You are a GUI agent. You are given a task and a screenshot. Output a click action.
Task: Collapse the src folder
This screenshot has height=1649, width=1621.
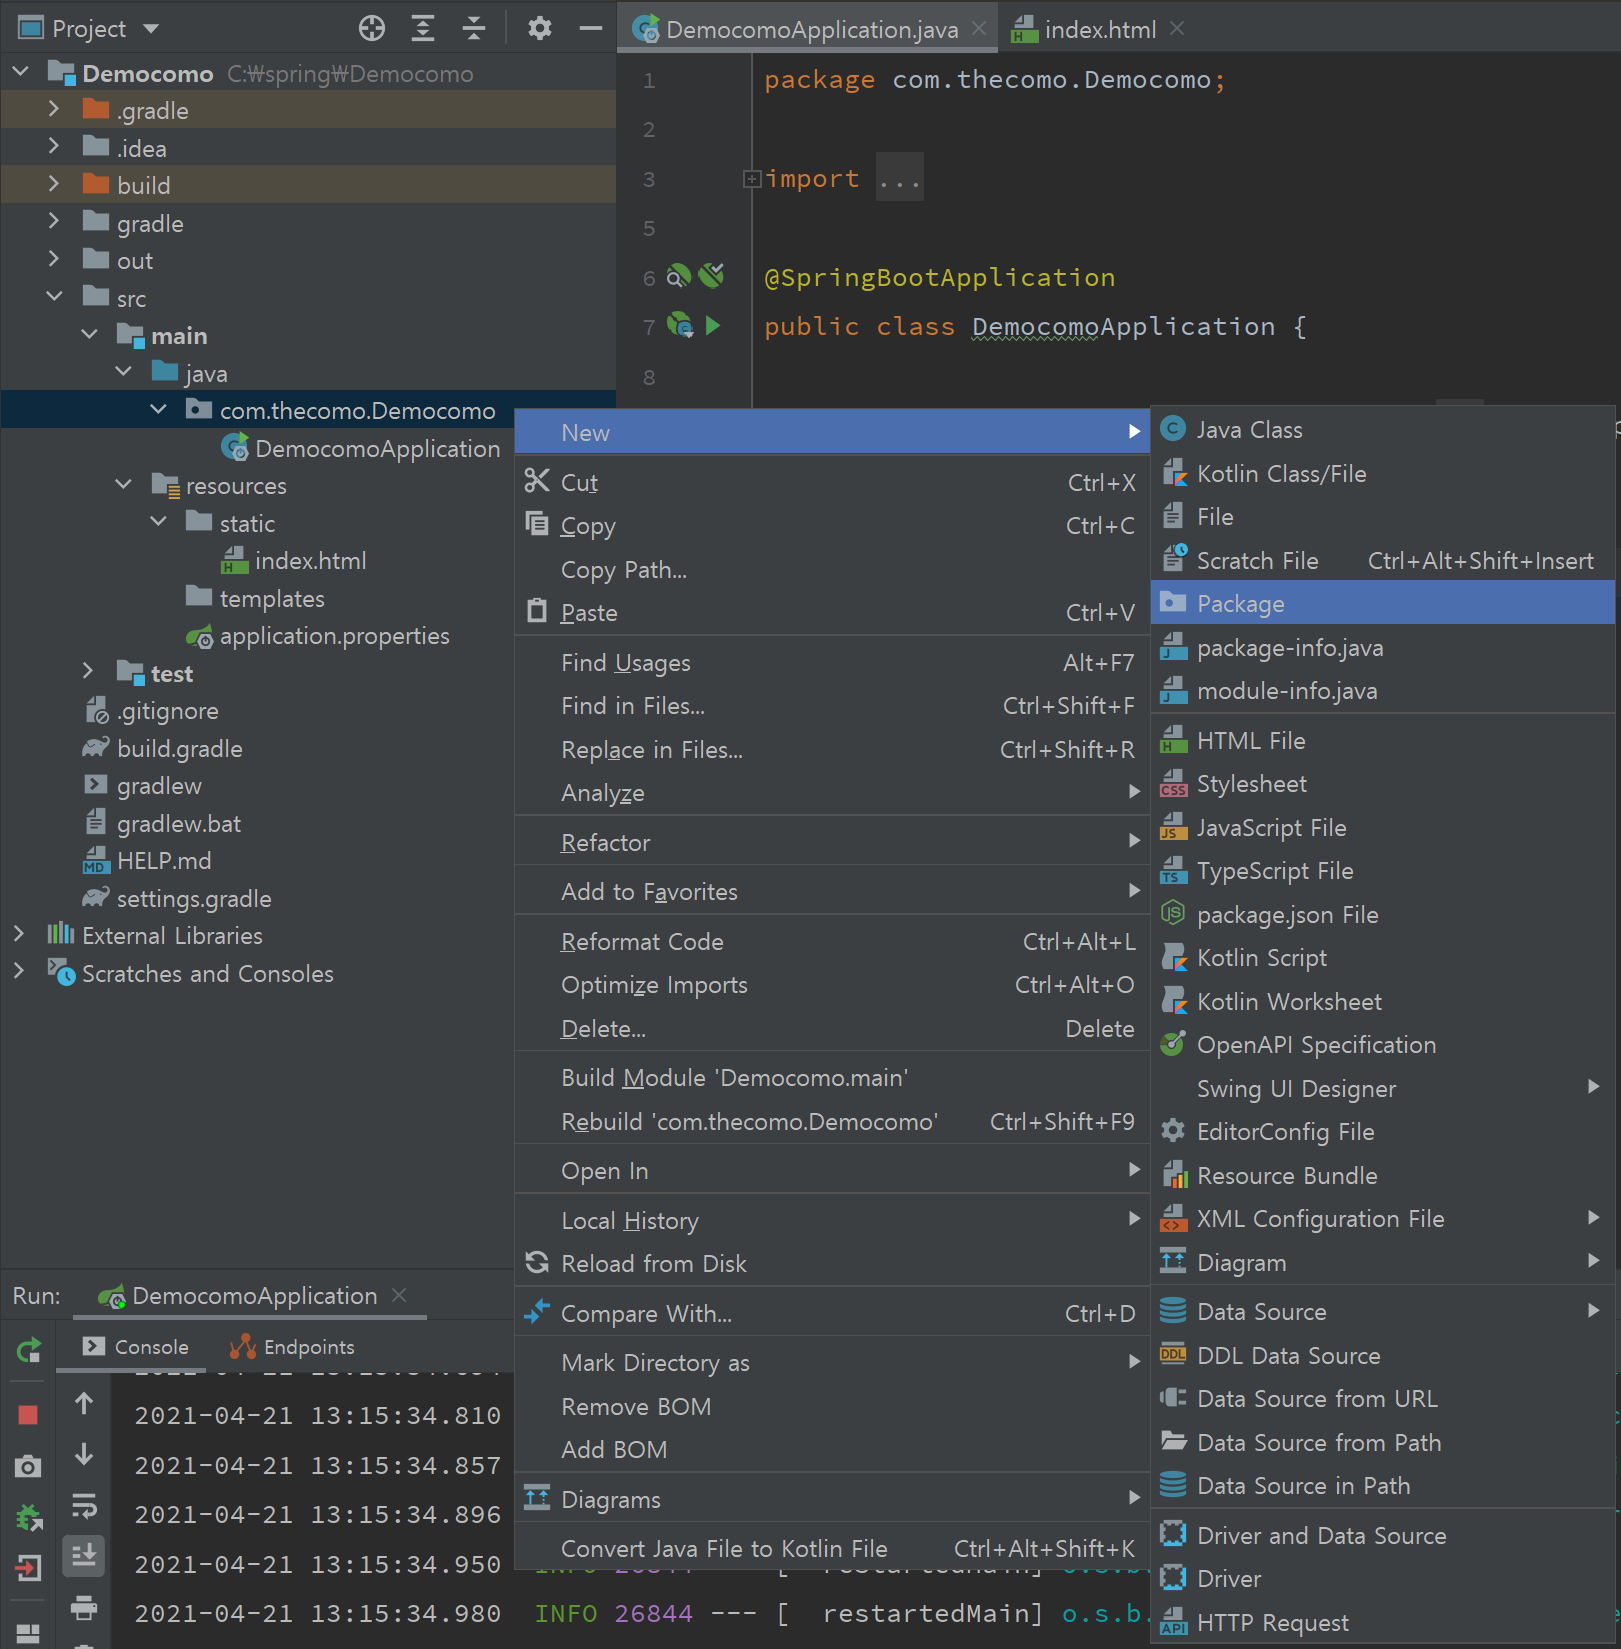point(54,297)
